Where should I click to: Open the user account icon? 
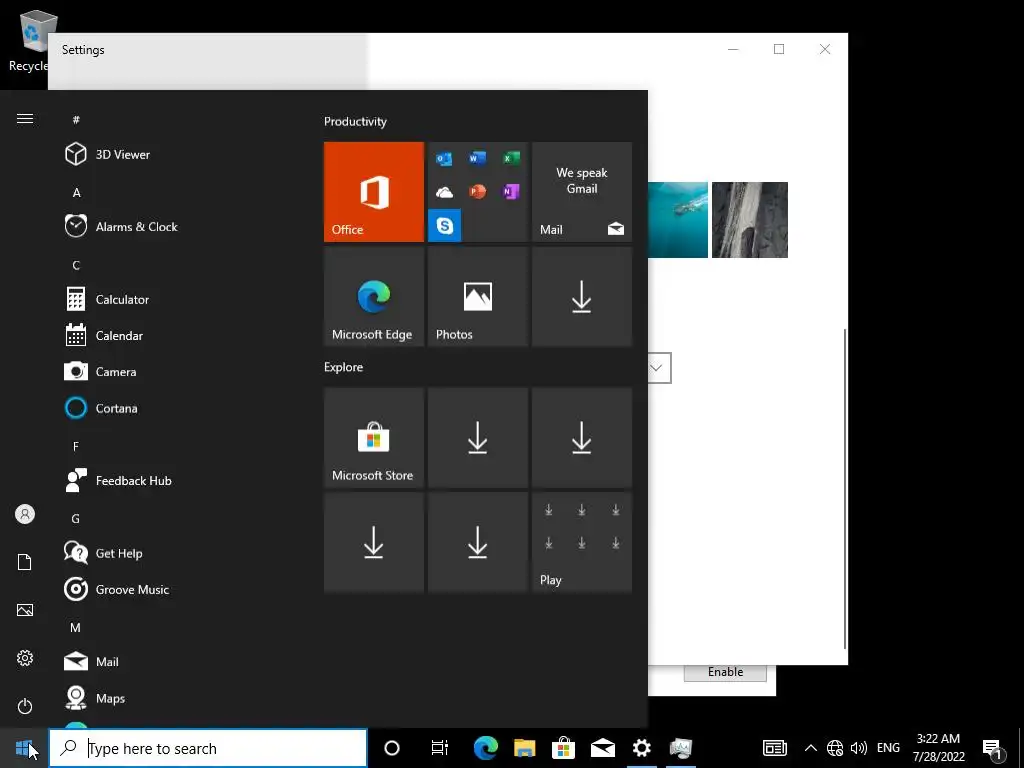[25, 515]
